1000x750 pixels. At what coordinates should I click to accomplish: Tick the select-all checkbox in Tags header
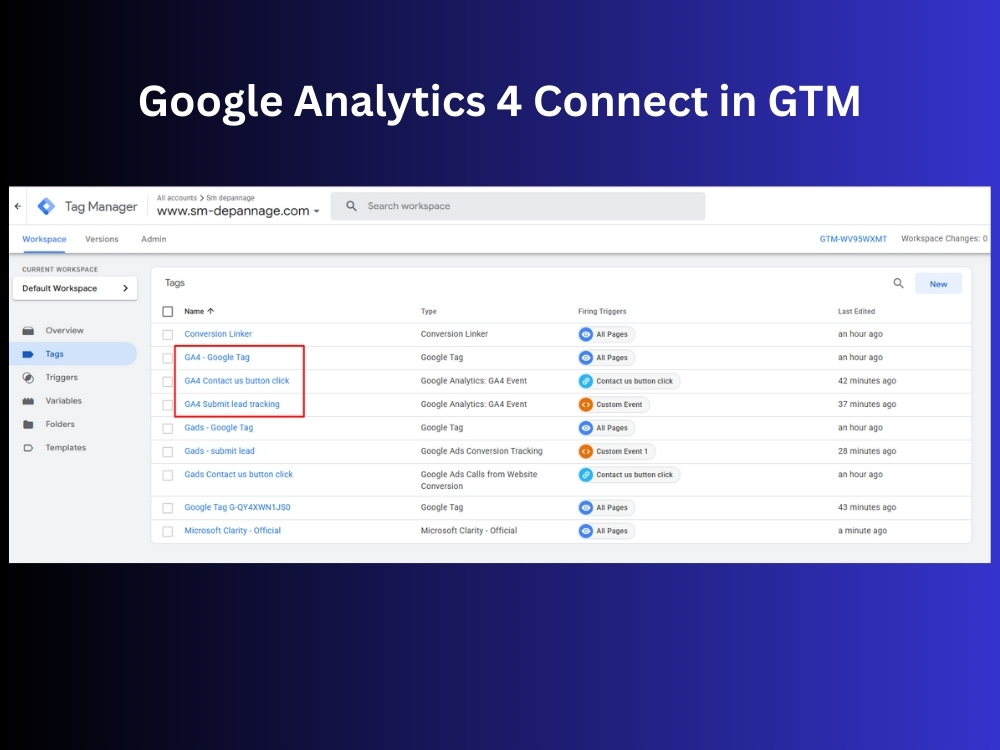click(x=168, y=311)
